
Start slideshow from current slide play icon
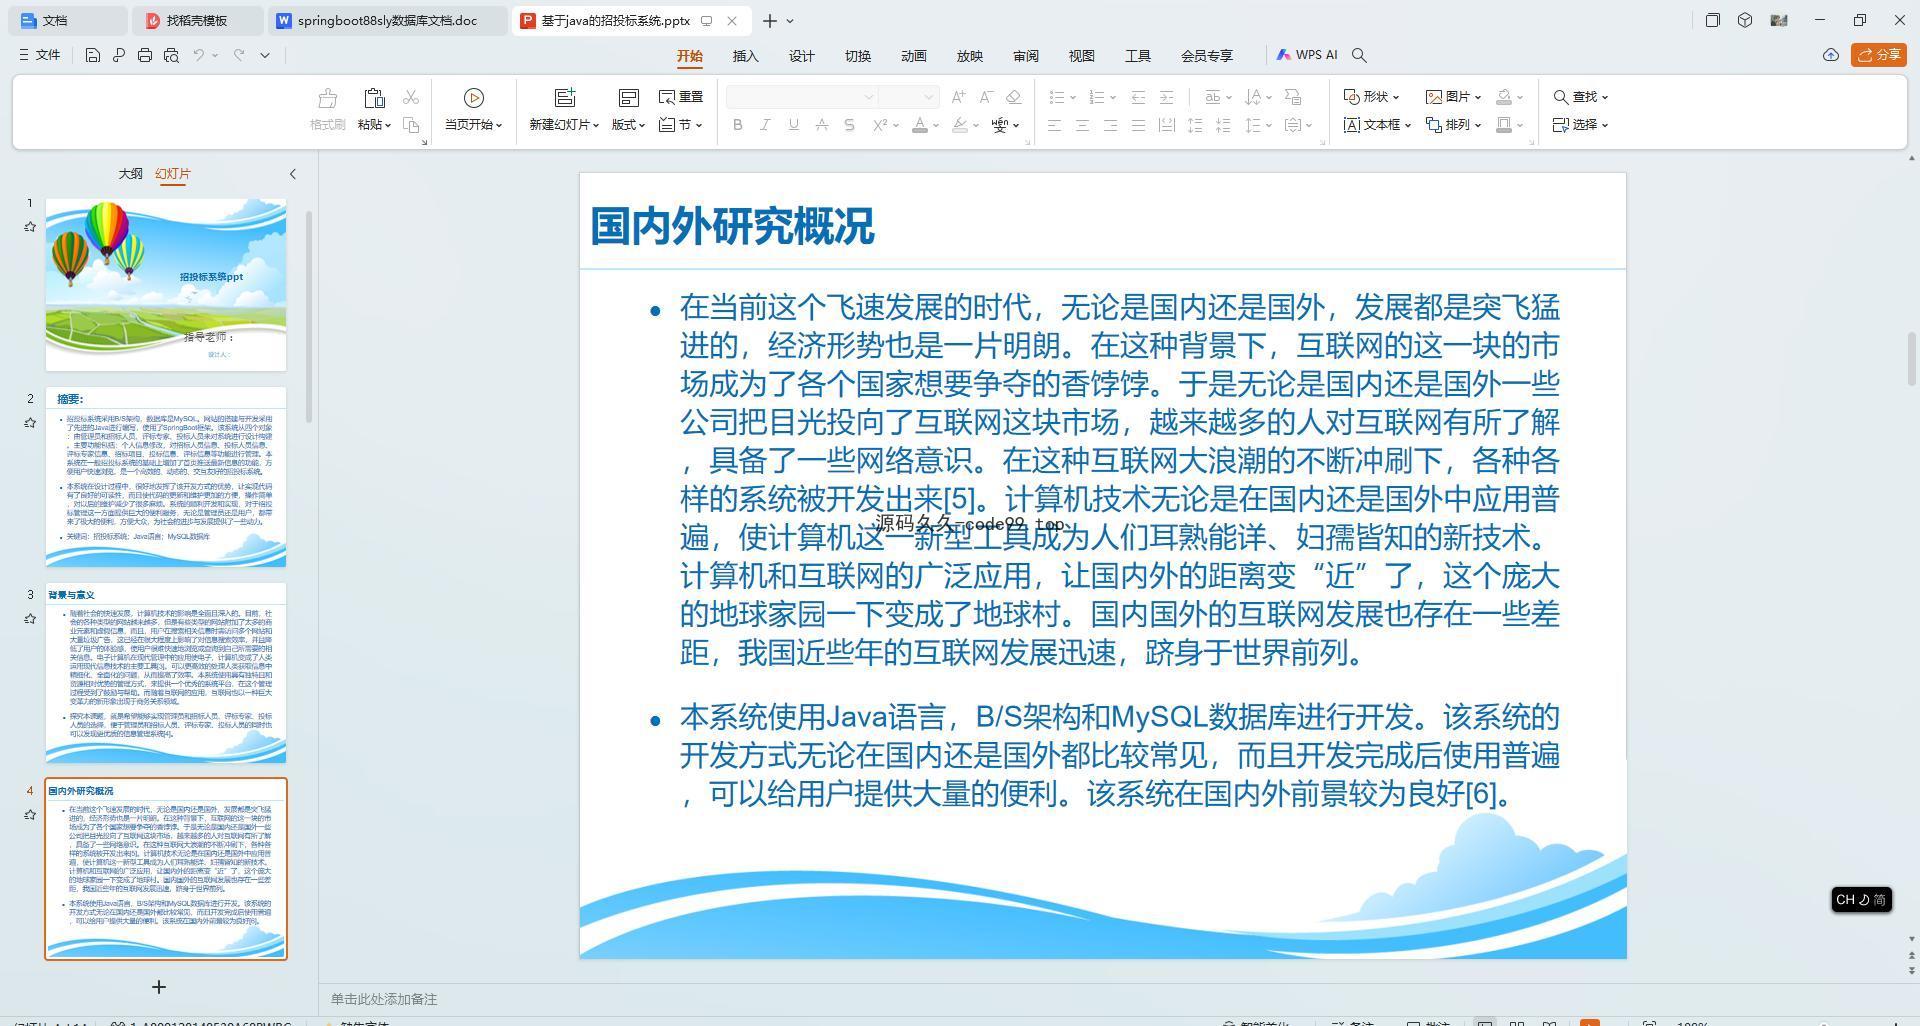pos(473,98)
